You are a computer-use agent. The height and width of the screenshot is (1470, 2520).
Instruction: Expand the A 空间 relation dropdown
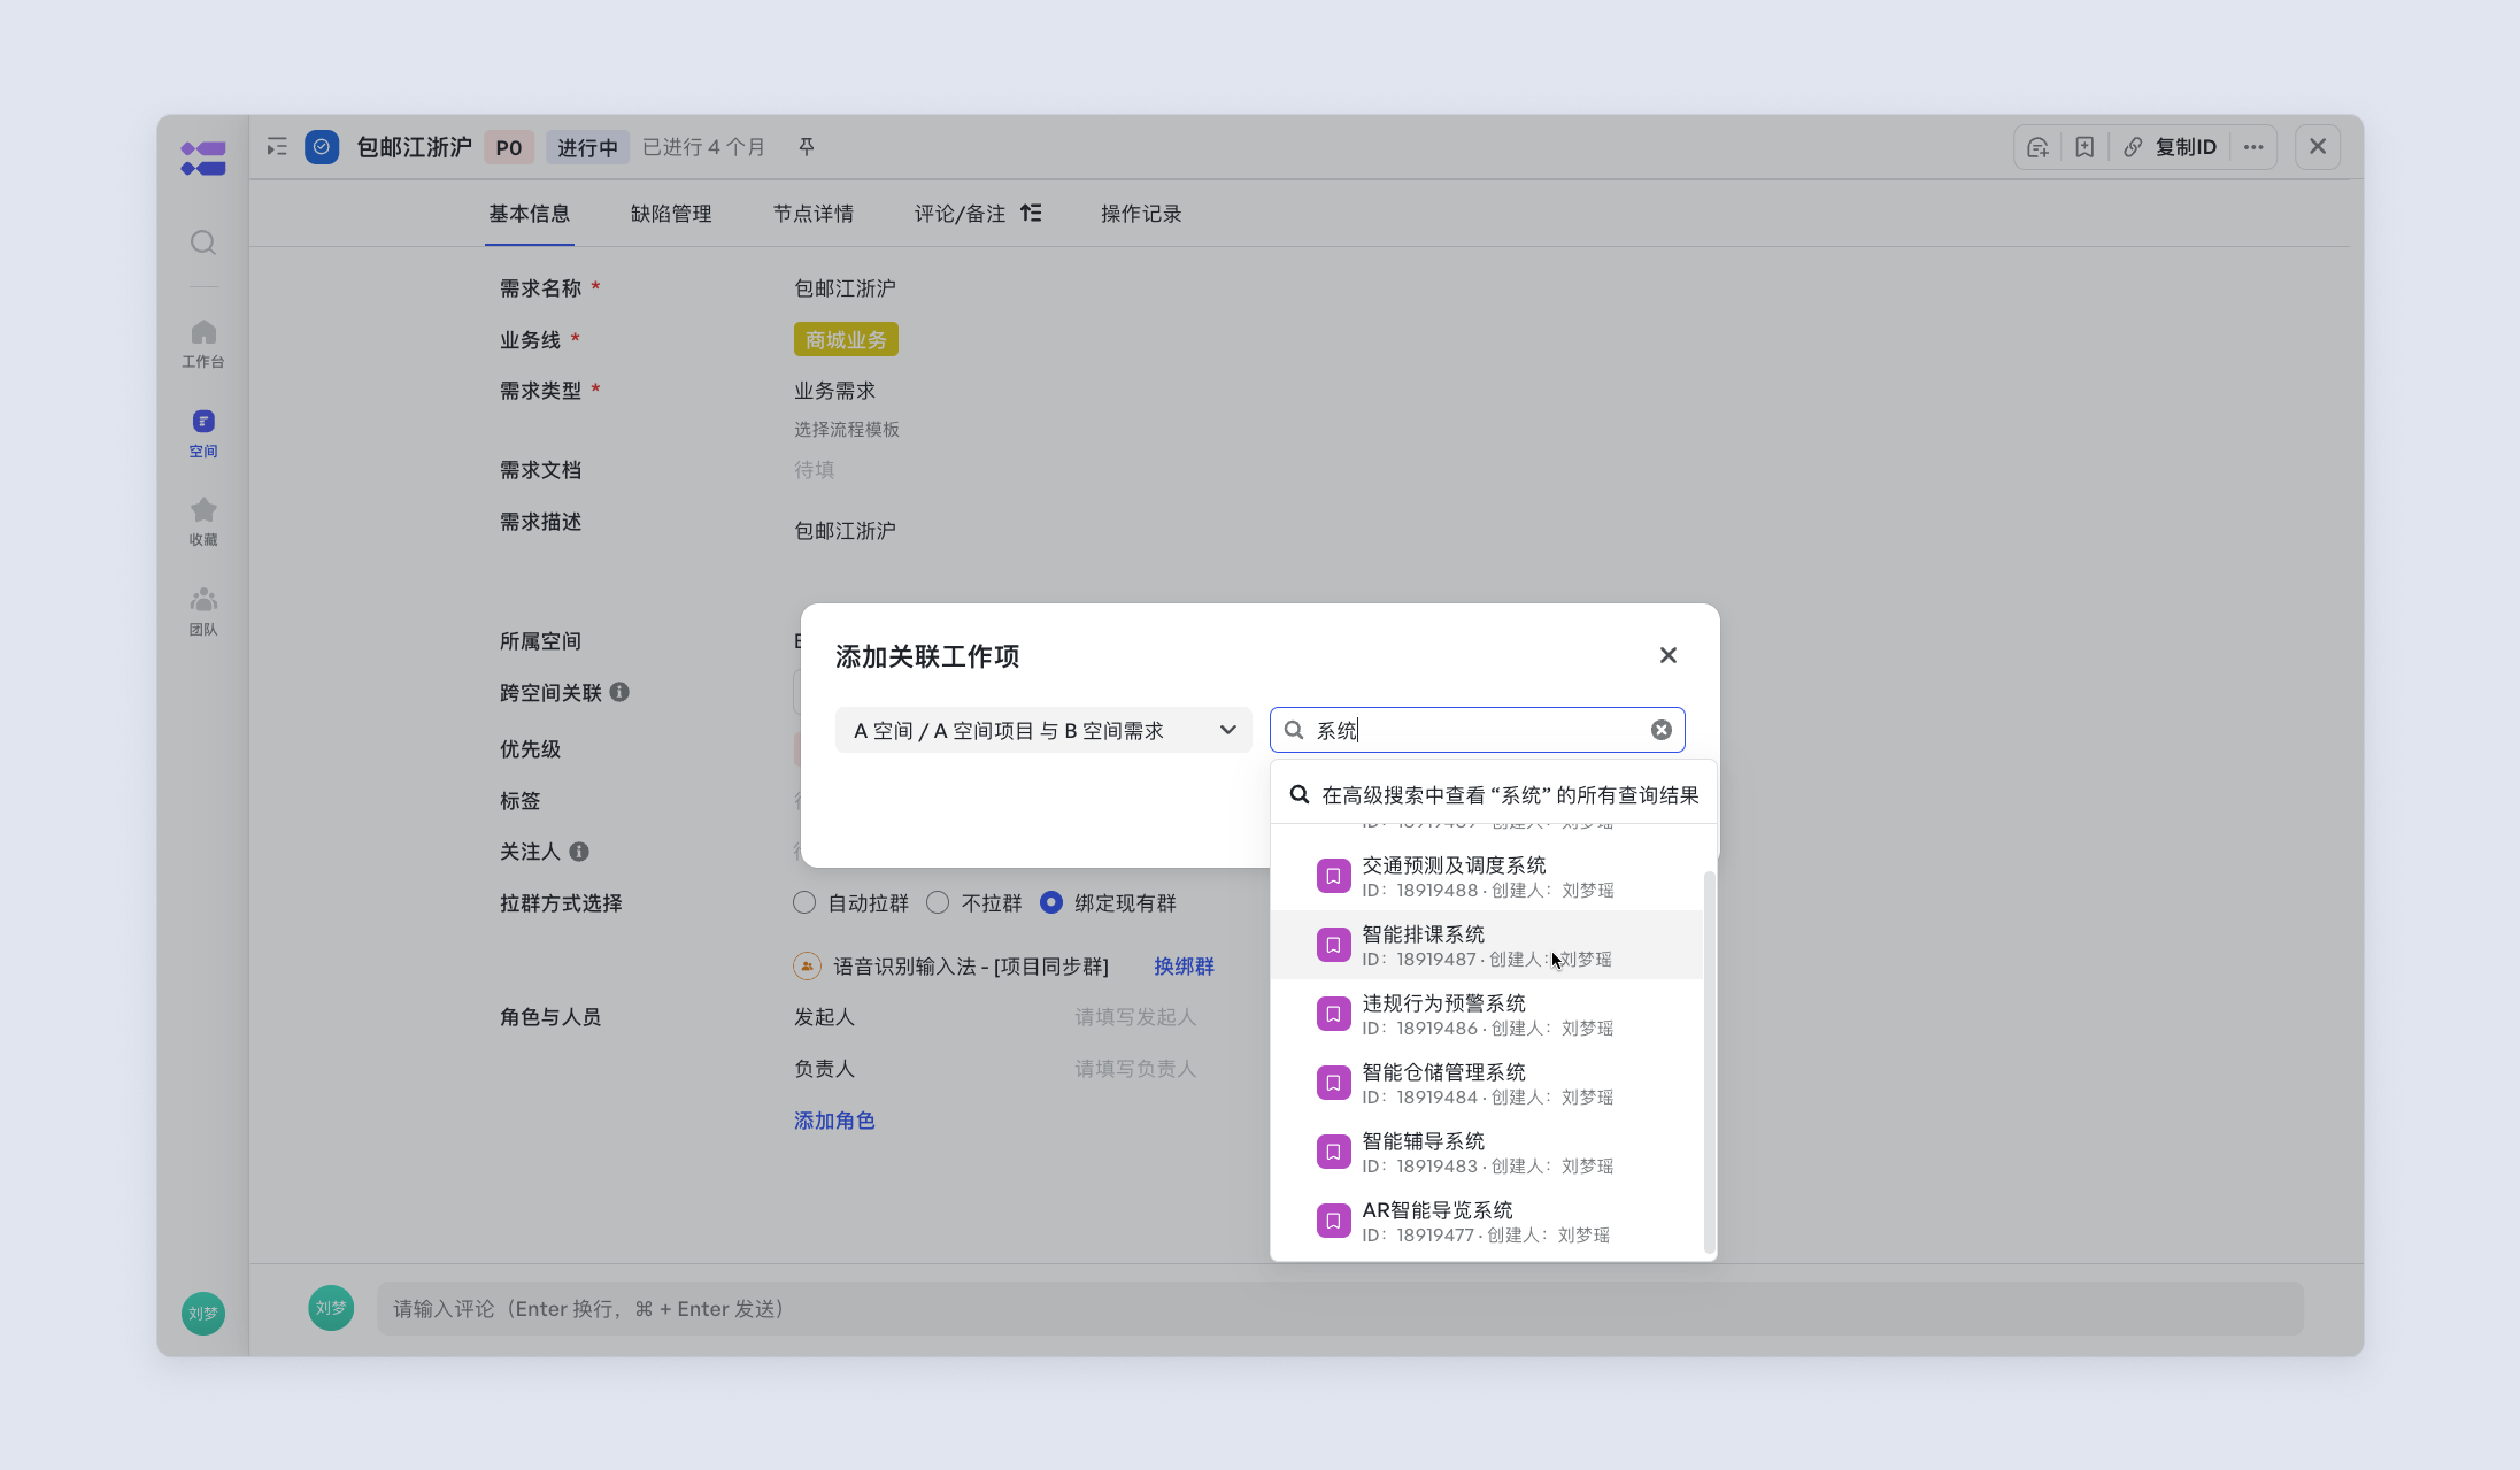point(1043,730)
